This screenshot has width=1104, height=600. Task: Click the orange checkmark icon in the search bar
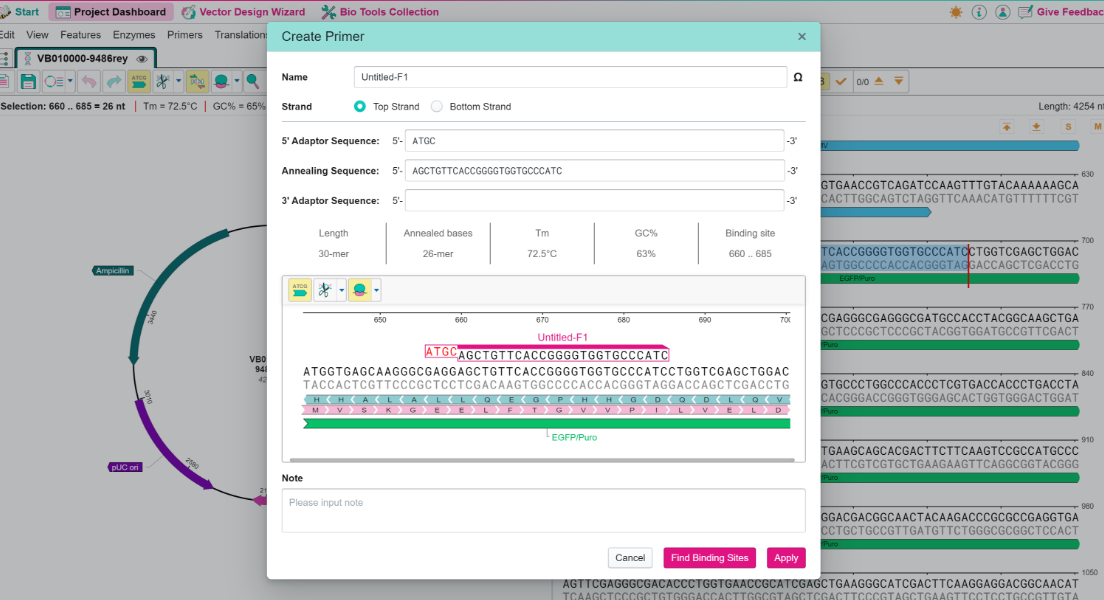click(841, 82)
